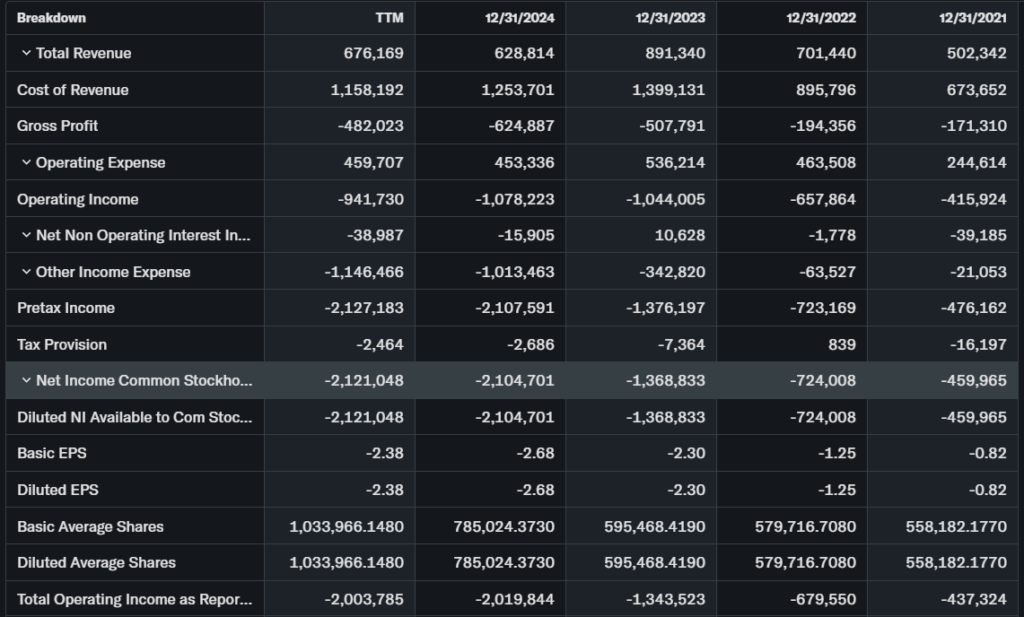The width and height of the screenshot is (1024, 617).
Task: Select the Diluted Average Shares row label
Action: [x=96, y=562]
